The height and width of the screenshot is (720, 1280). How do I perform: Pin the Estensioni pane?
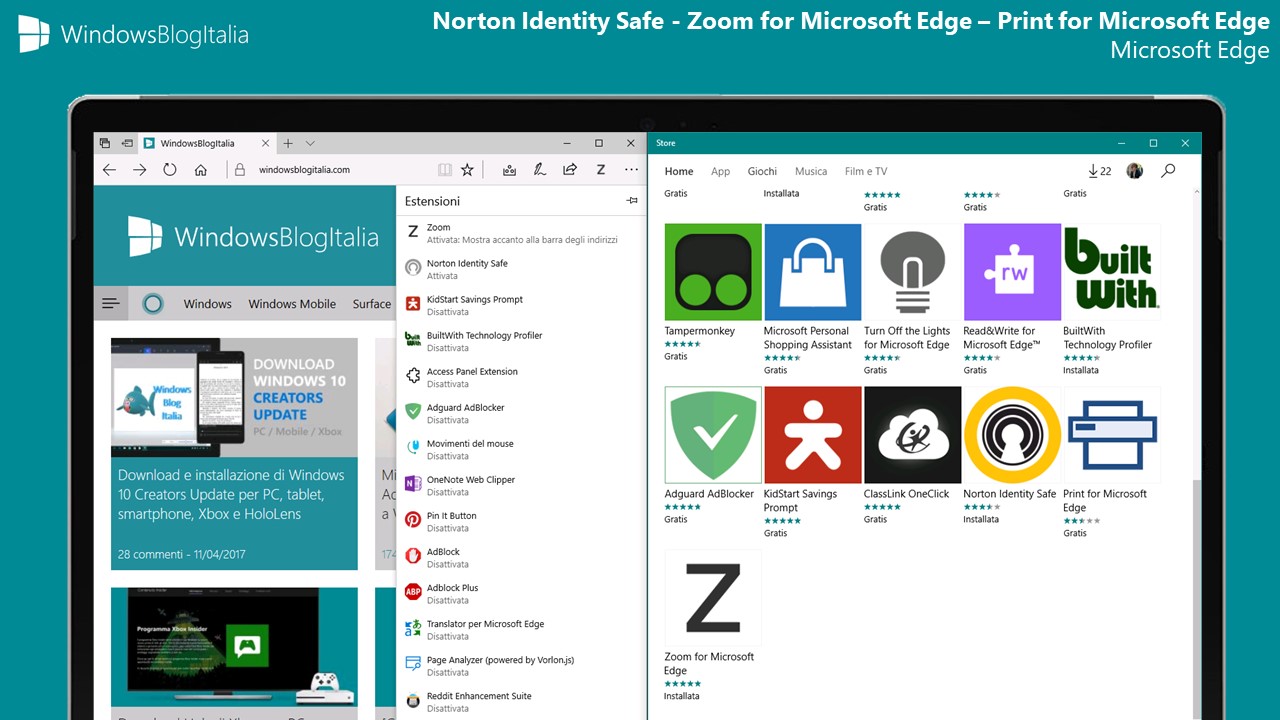click(632, 201)
